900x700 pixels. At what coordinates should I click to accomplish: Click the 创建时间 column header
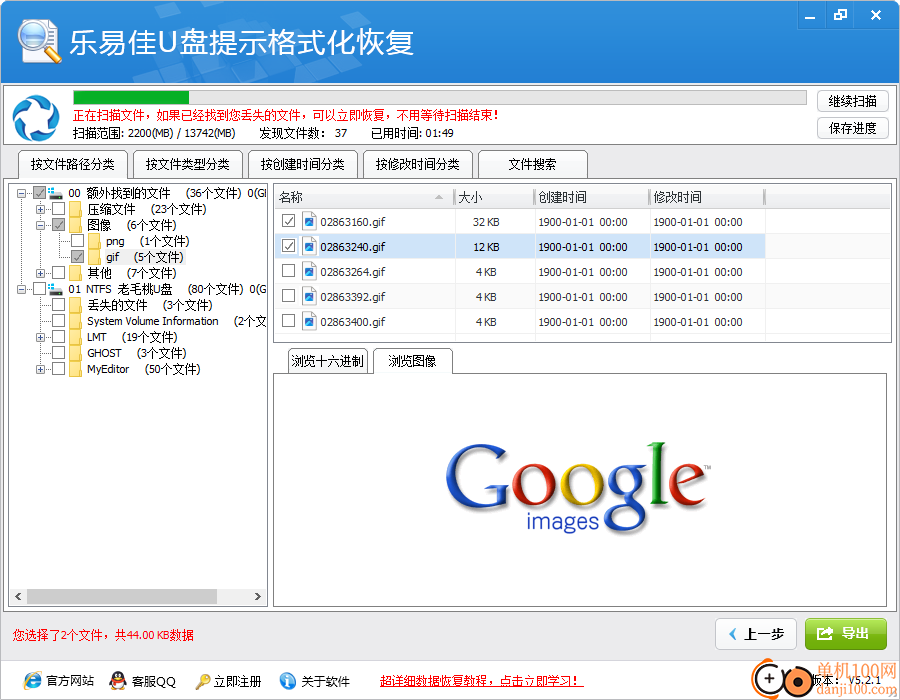pos(592,197)
